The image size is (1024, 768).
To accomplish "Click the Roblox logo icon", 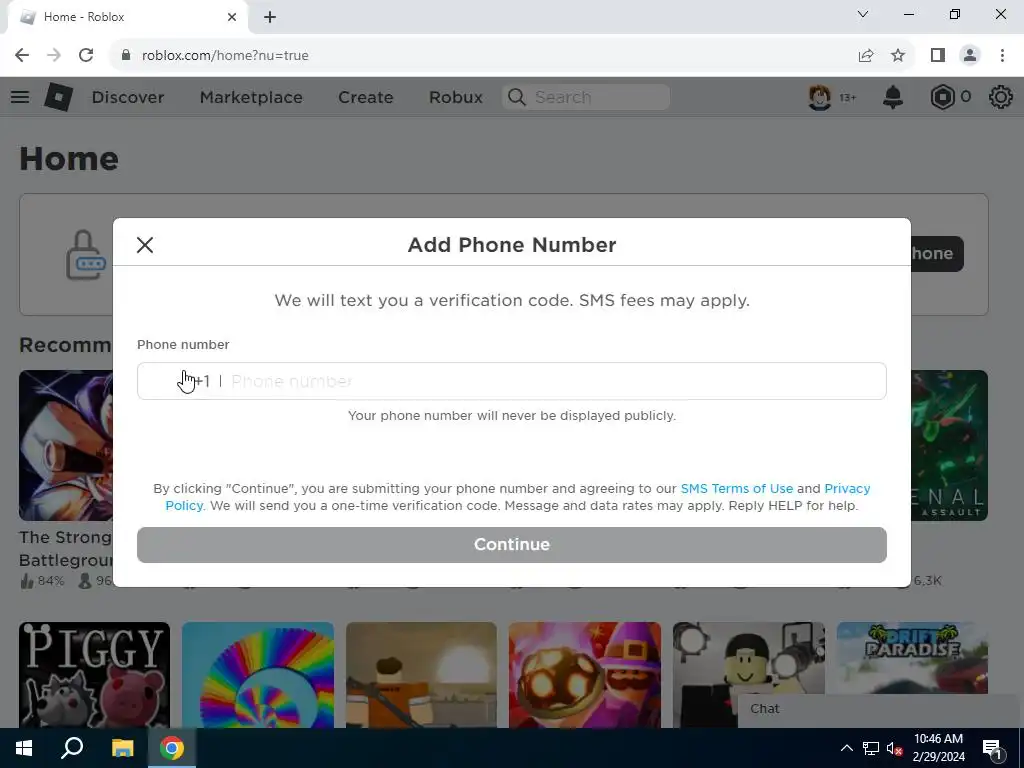I will [59, 97].
